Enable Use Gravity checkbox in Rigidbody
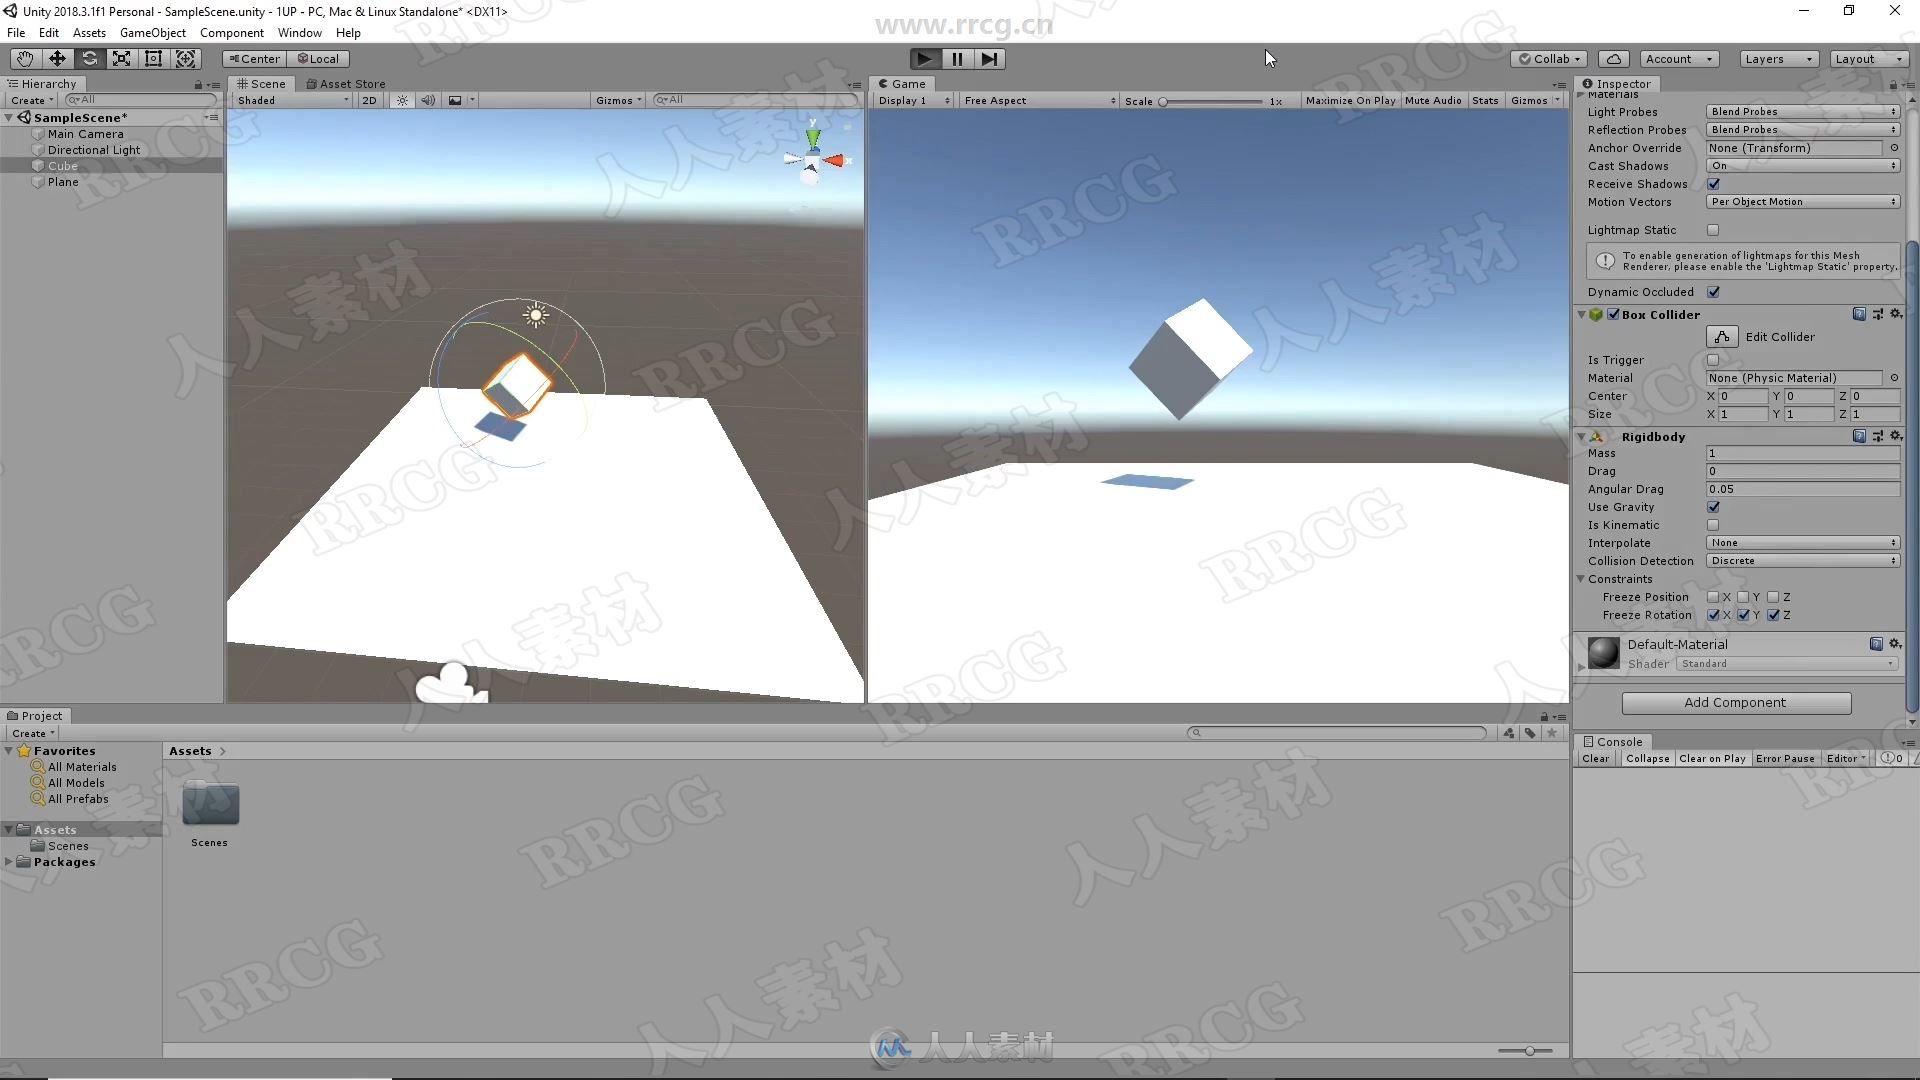Viewport: 1920px width, 1080px height. [x=1713, y=506]
